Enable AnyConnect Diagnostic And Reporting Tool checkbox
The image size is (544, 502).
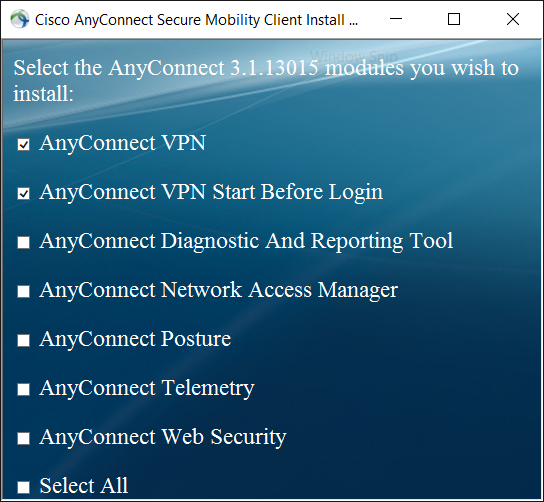(24, 243)
